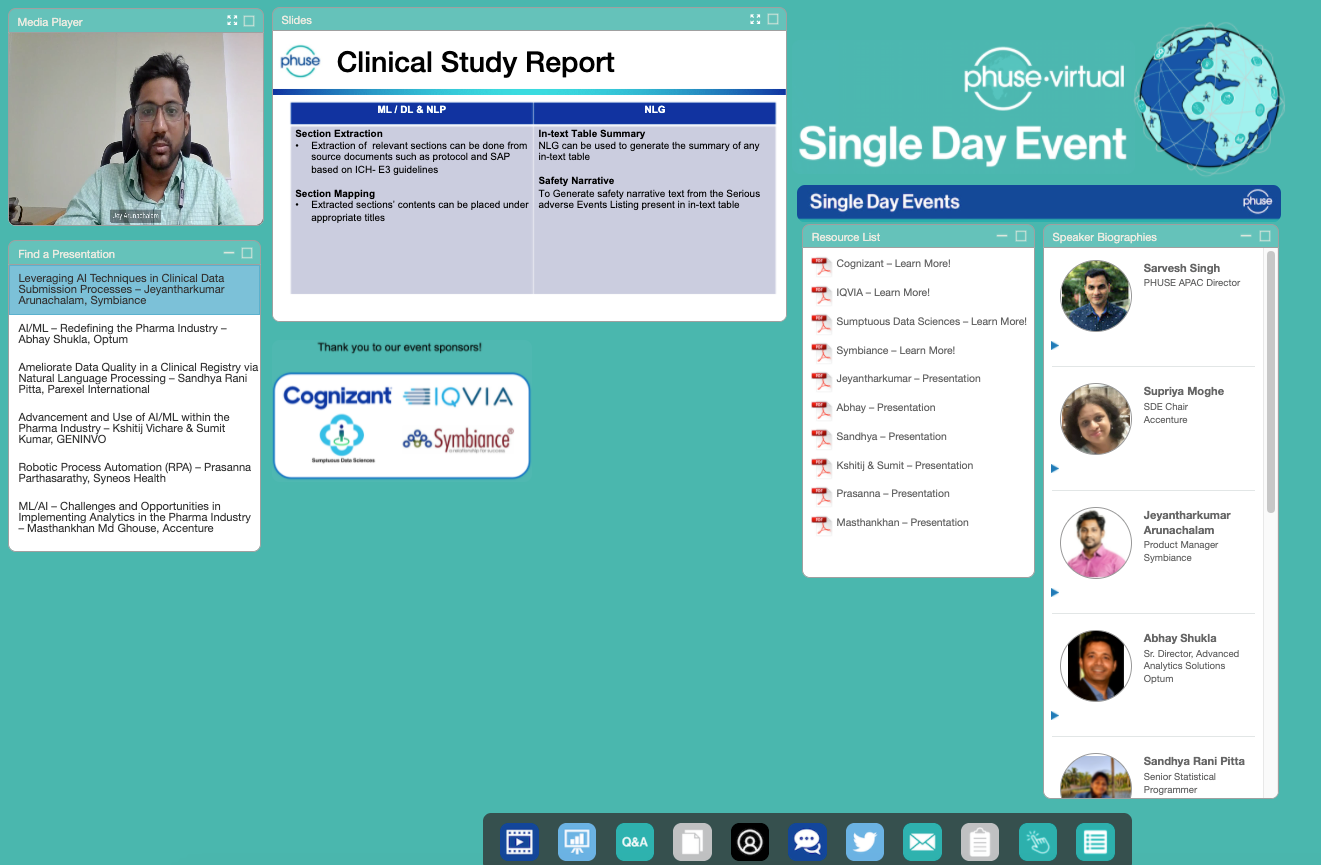Select Leveraging AI Techniques presentation entry

pyautogui.click(x=134, y=289)
